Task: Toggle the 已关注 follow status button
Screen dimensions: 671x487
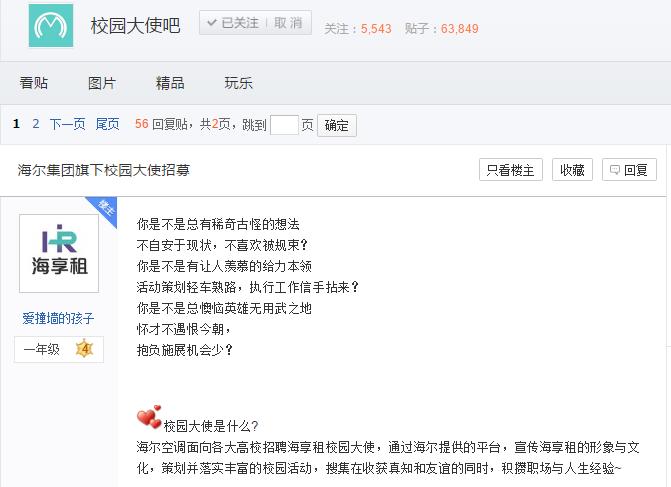Action: 233,23
